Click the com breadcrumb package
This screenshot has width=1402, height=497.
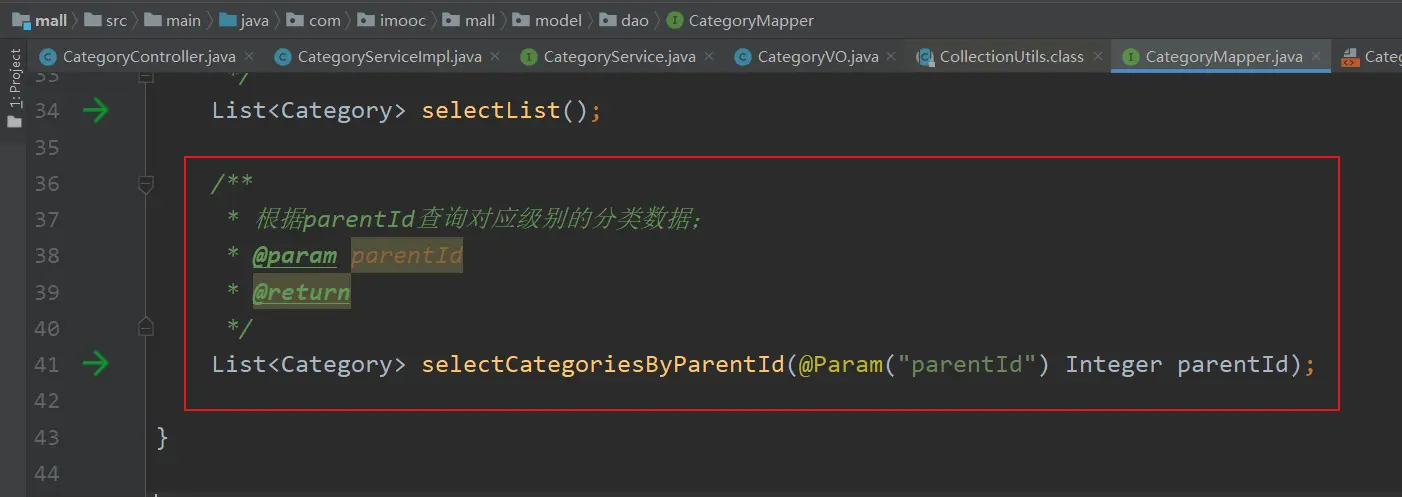pyautogui.click(x=314, y=20)
